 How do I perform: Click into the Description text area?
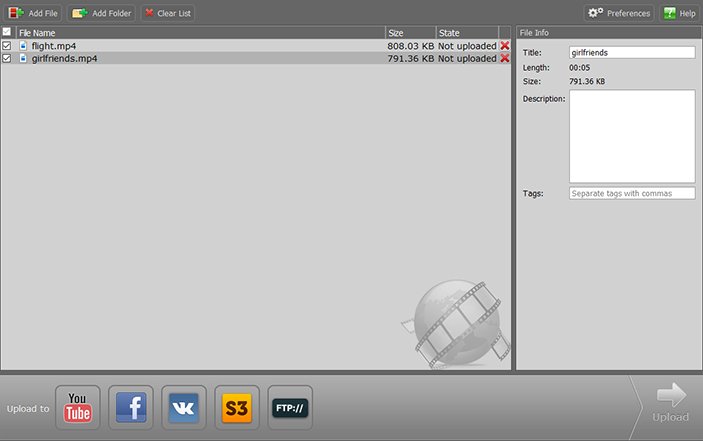pos(632,136)
